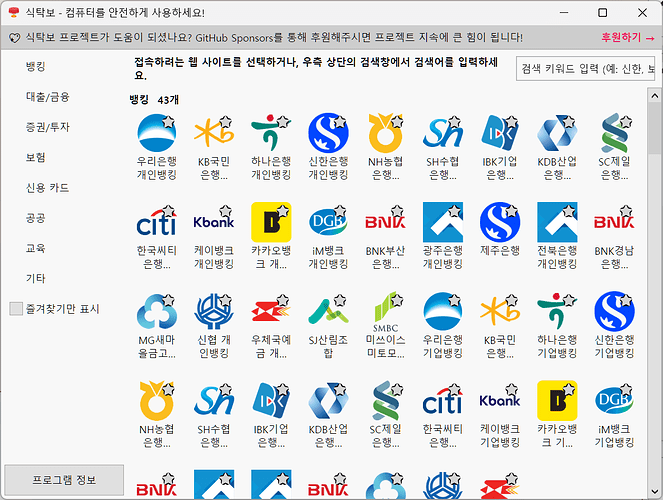This screenshot has width=663, height=500.
Task: Click 프로그램 정보 button
Action: [64, 480]
